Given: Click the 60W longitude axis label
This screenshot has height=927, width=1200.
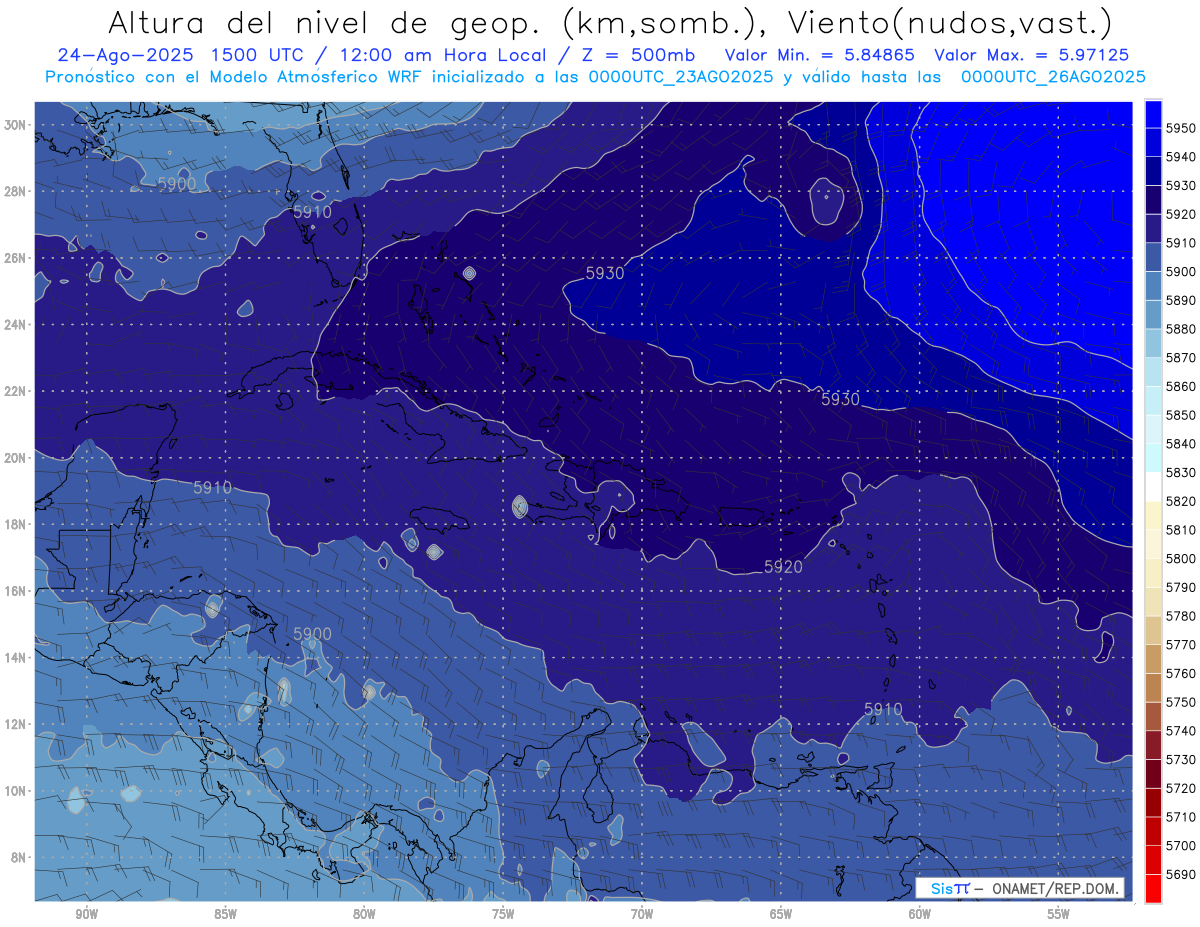Looking at the screenshot, I should (x=920, y=914).
